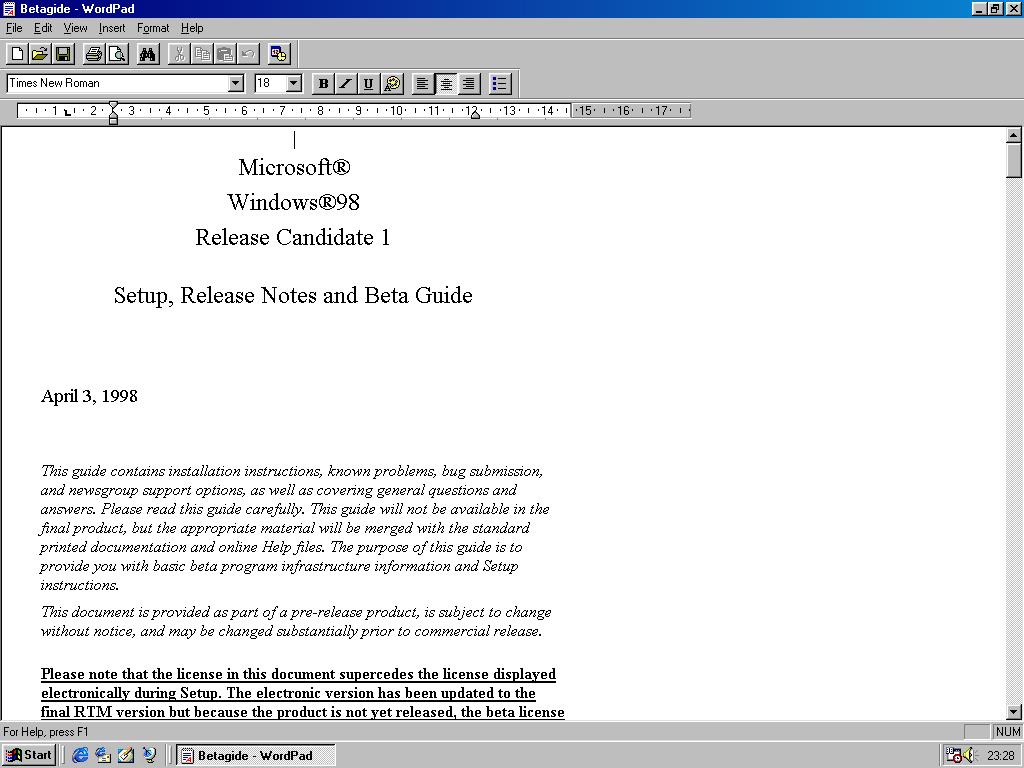
Task: Open the text Color palette button
Action: point(392,84)
